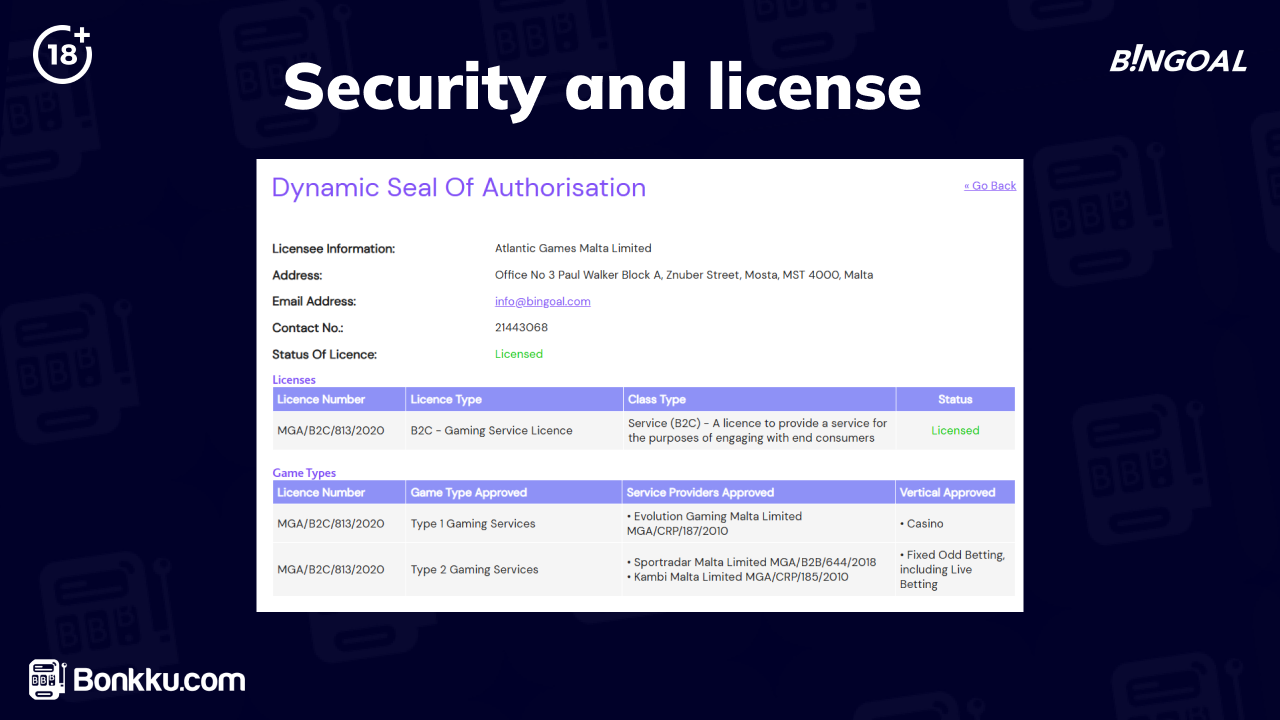Click contact number 21443068
Screen dimensions: 1280x720
(x=521, y=327)
